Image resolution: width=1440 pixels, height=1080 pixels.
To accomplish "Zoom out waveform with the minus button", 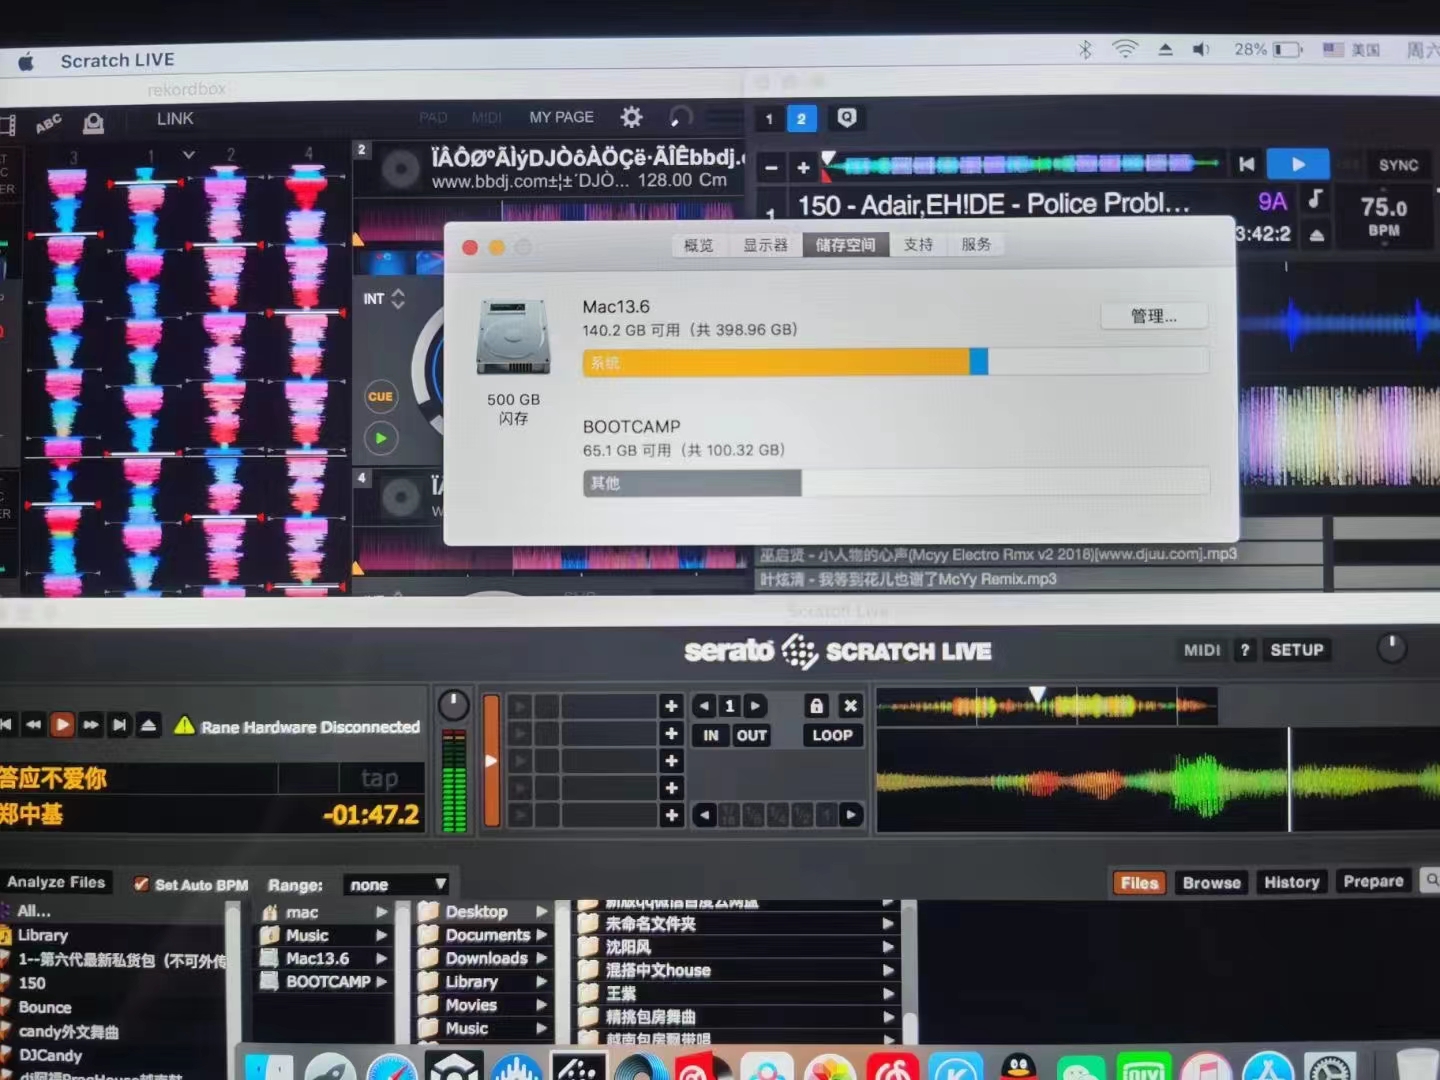I will pos(771,167).
